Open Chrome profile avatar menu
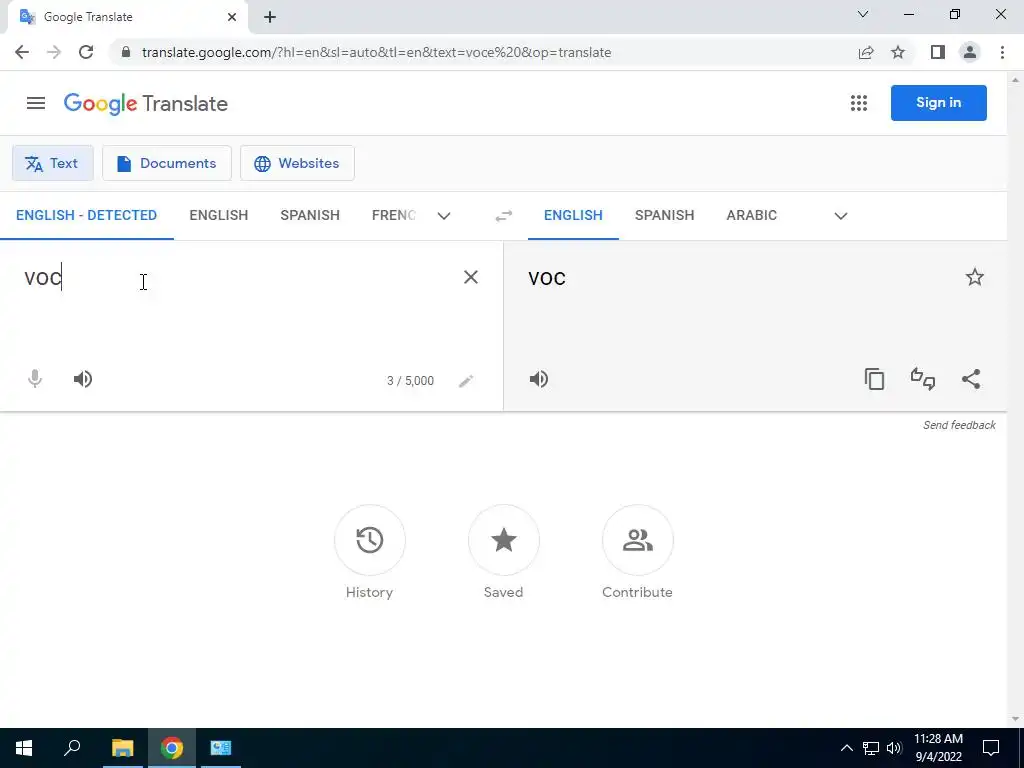The image size is (1024, 768). (970, 52)
